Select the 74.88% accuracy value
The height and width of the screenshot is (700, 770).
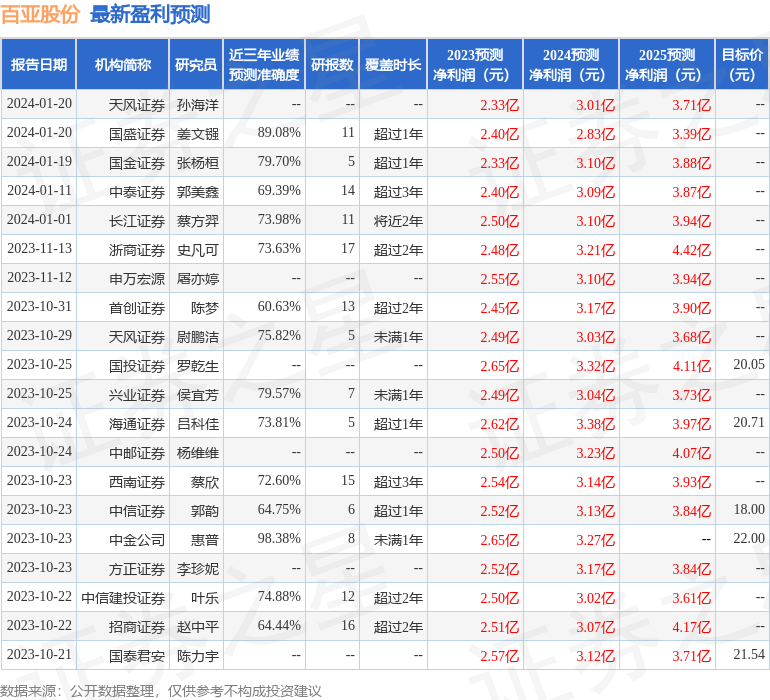(x=279, y=596)
